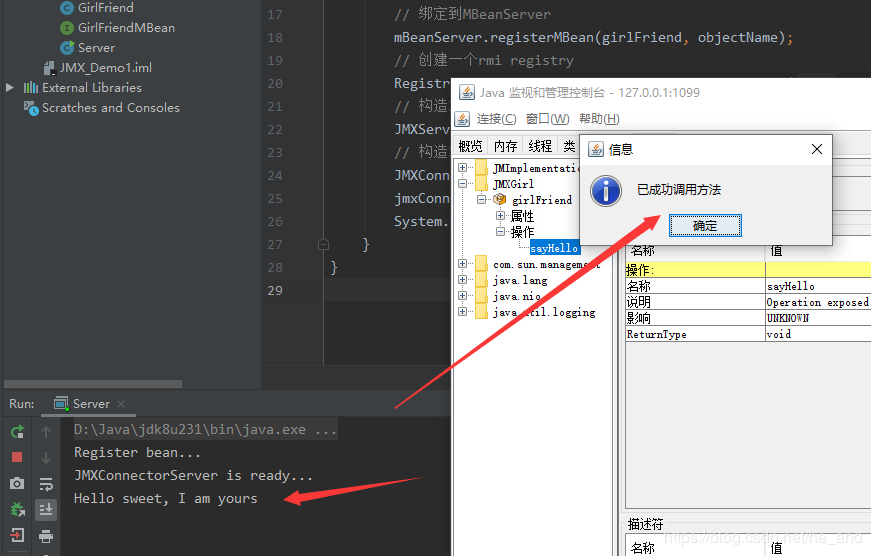Click the camera dump threads icon

click(x=17, y=483)
